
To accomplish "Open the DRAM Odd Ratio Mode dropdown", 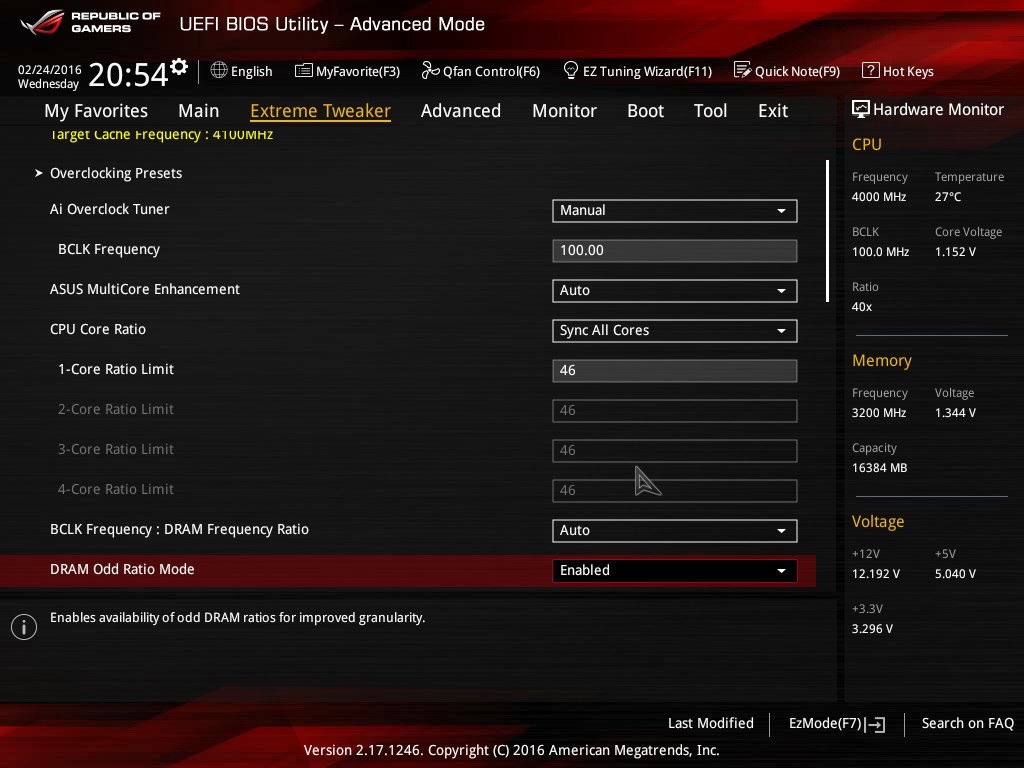I will tap(675, 571).
